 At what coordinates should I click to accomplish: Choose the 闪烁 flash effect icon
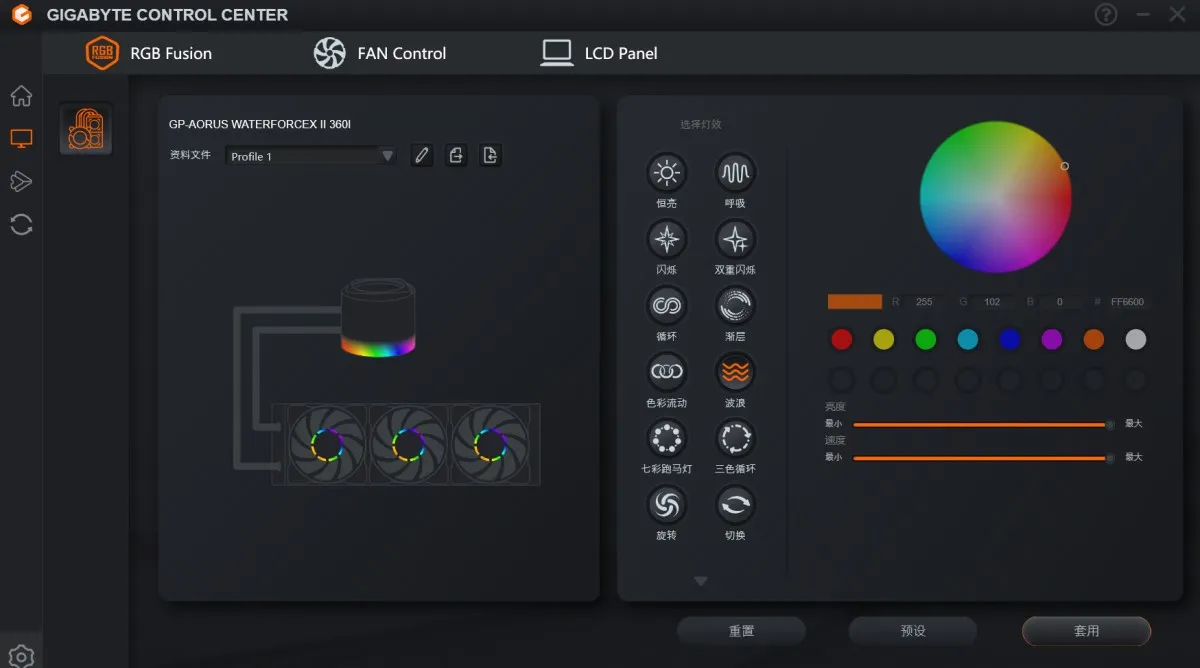666,239
